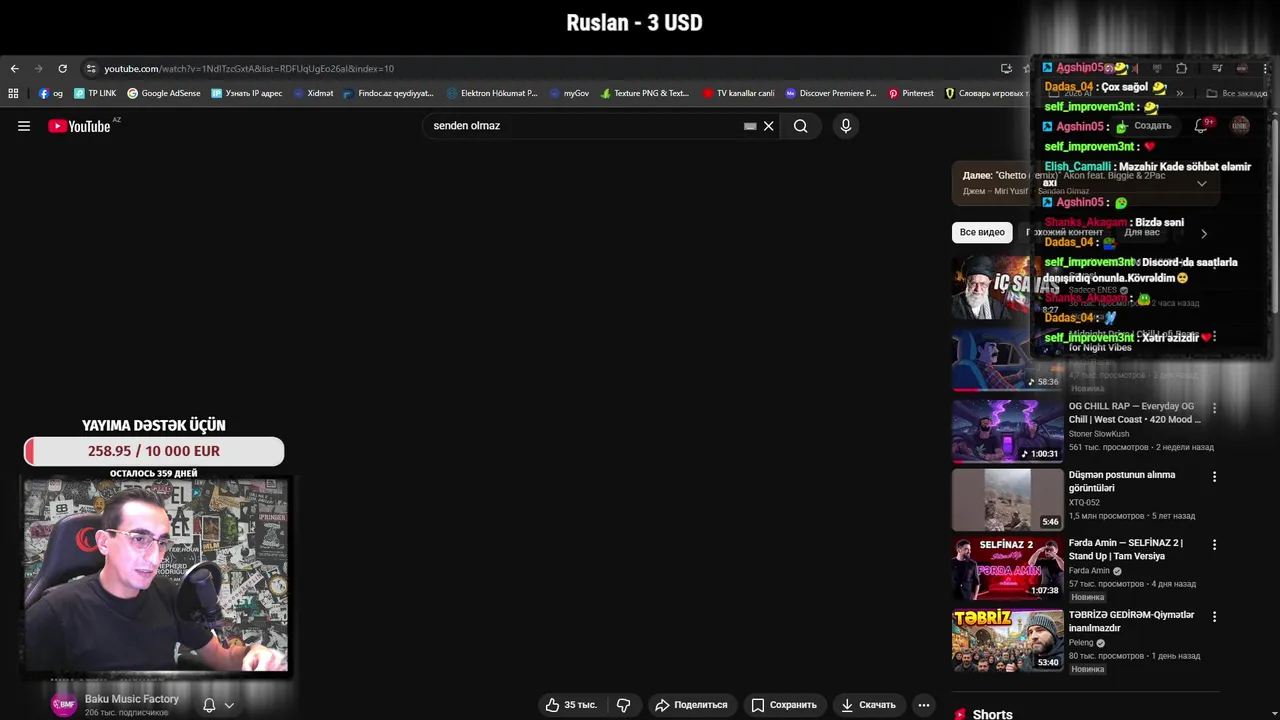Open three-dot menu for Düşmən postunun video
The image size is (1280, 720).
1215,477
